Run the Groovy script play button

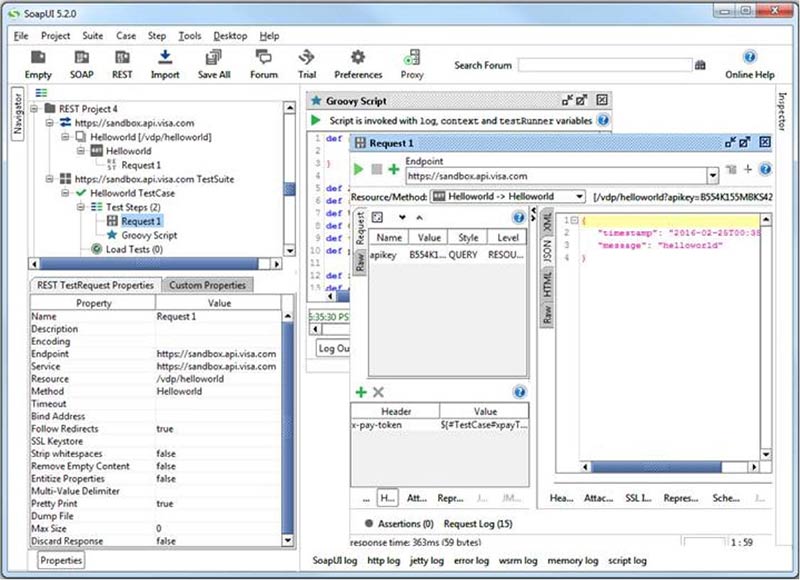pyautogui.click(x=316, y=120)
